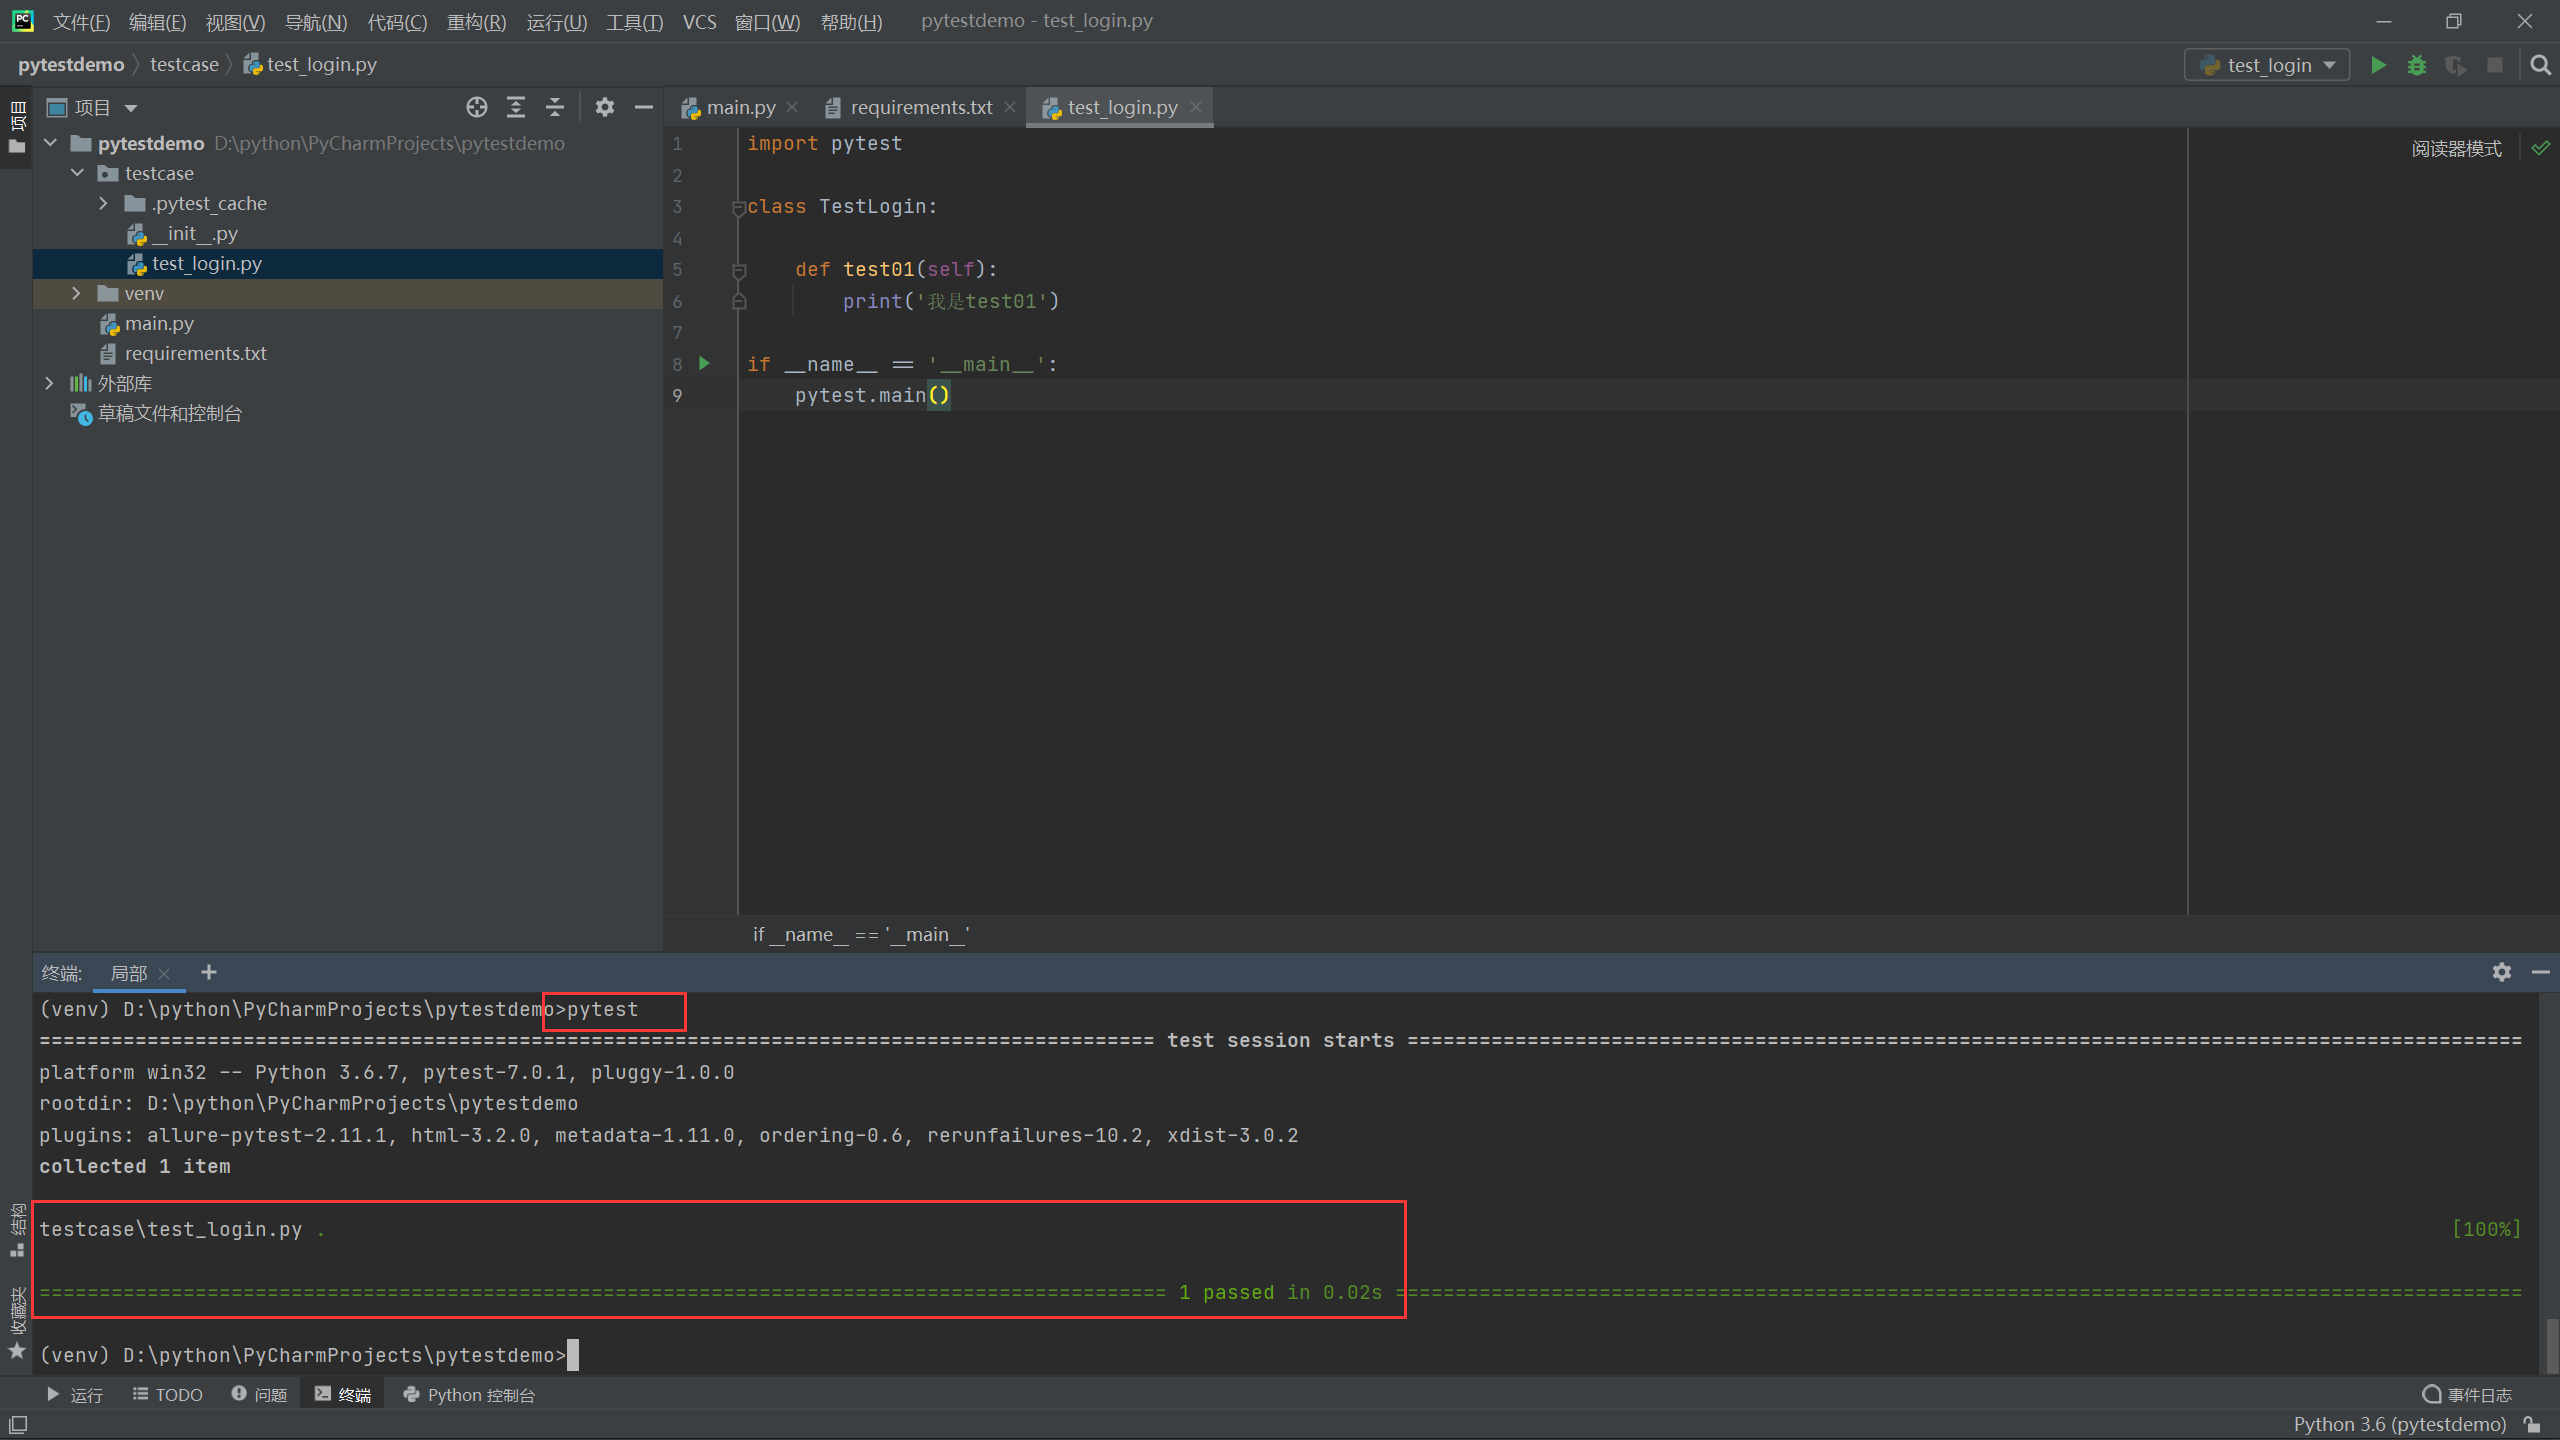The width and height of the screenshot is (2560, 1440).
Task: Open Search Everywhere magnifier icon
Action: [x=2540, y=65]
